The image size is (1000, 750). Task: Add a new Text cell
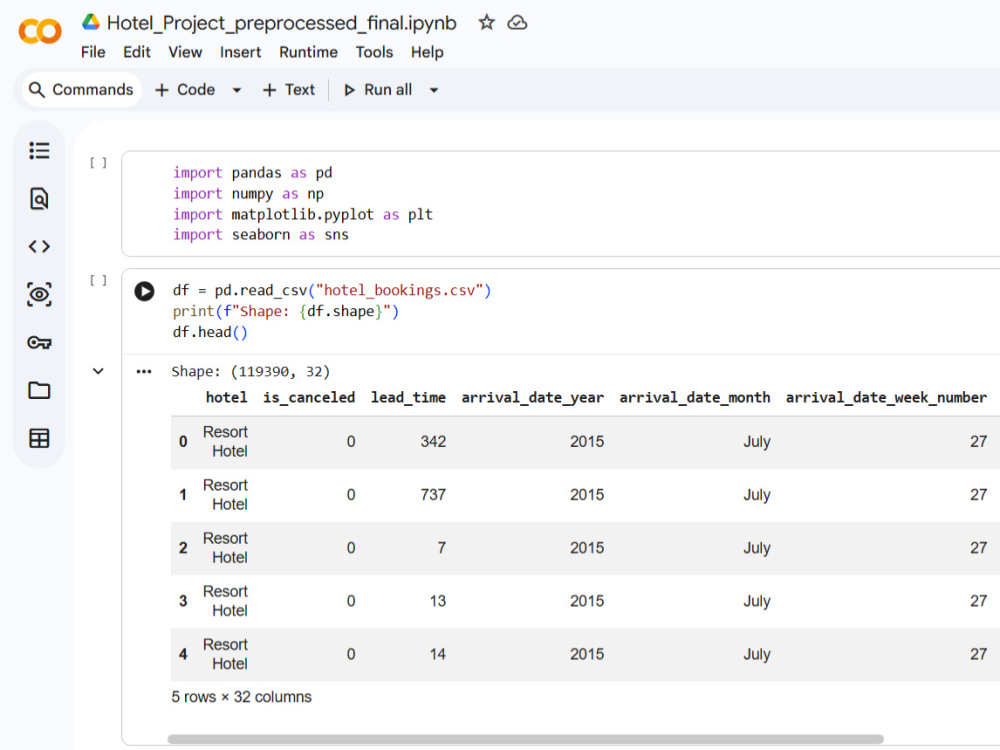[x=289, y=90]
